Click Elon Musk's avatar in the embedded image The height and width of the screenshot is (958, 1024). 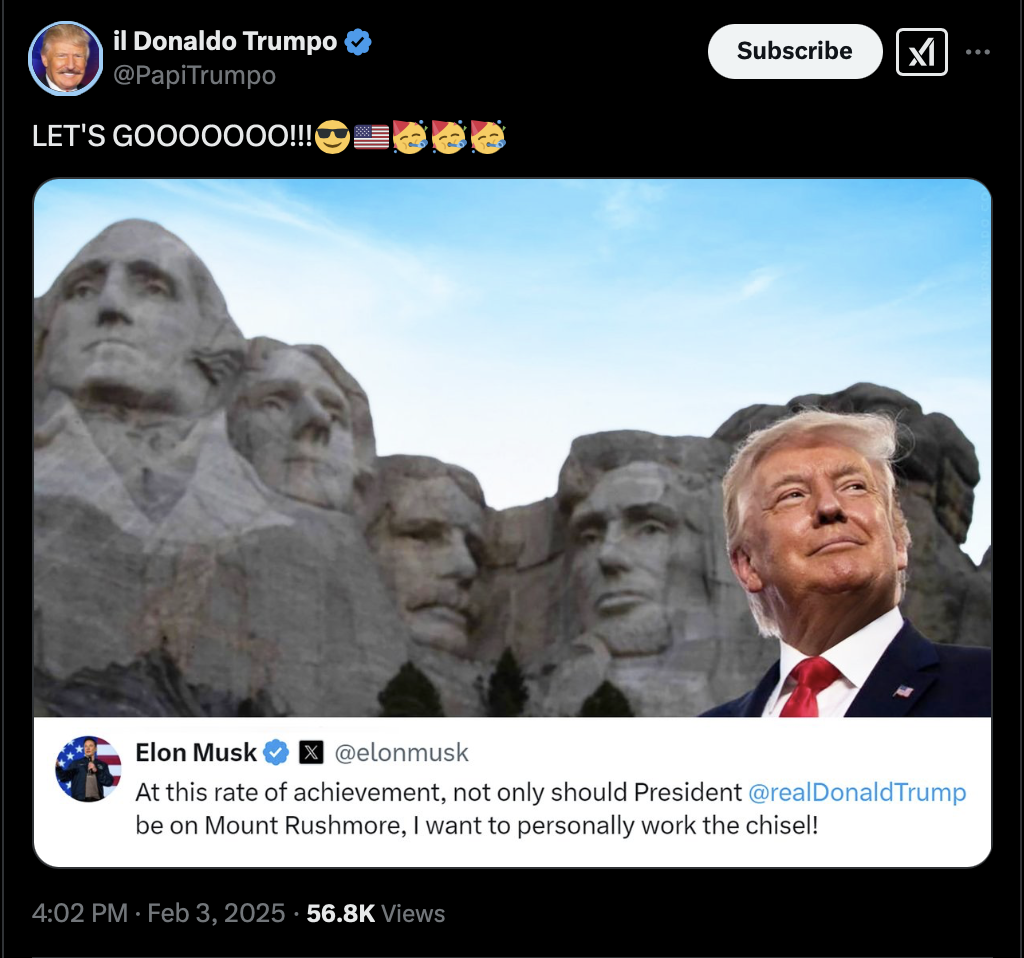[88, 769]
